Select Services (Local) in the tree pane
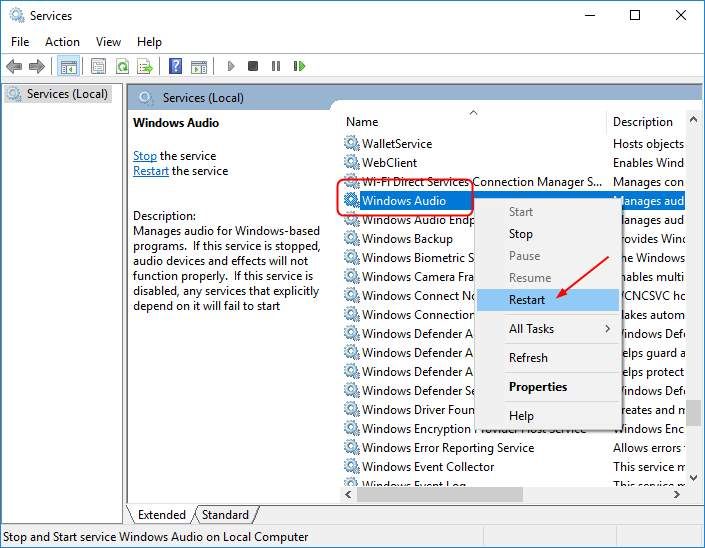This screenshot has height=548, width=705. tap(58, 94)
